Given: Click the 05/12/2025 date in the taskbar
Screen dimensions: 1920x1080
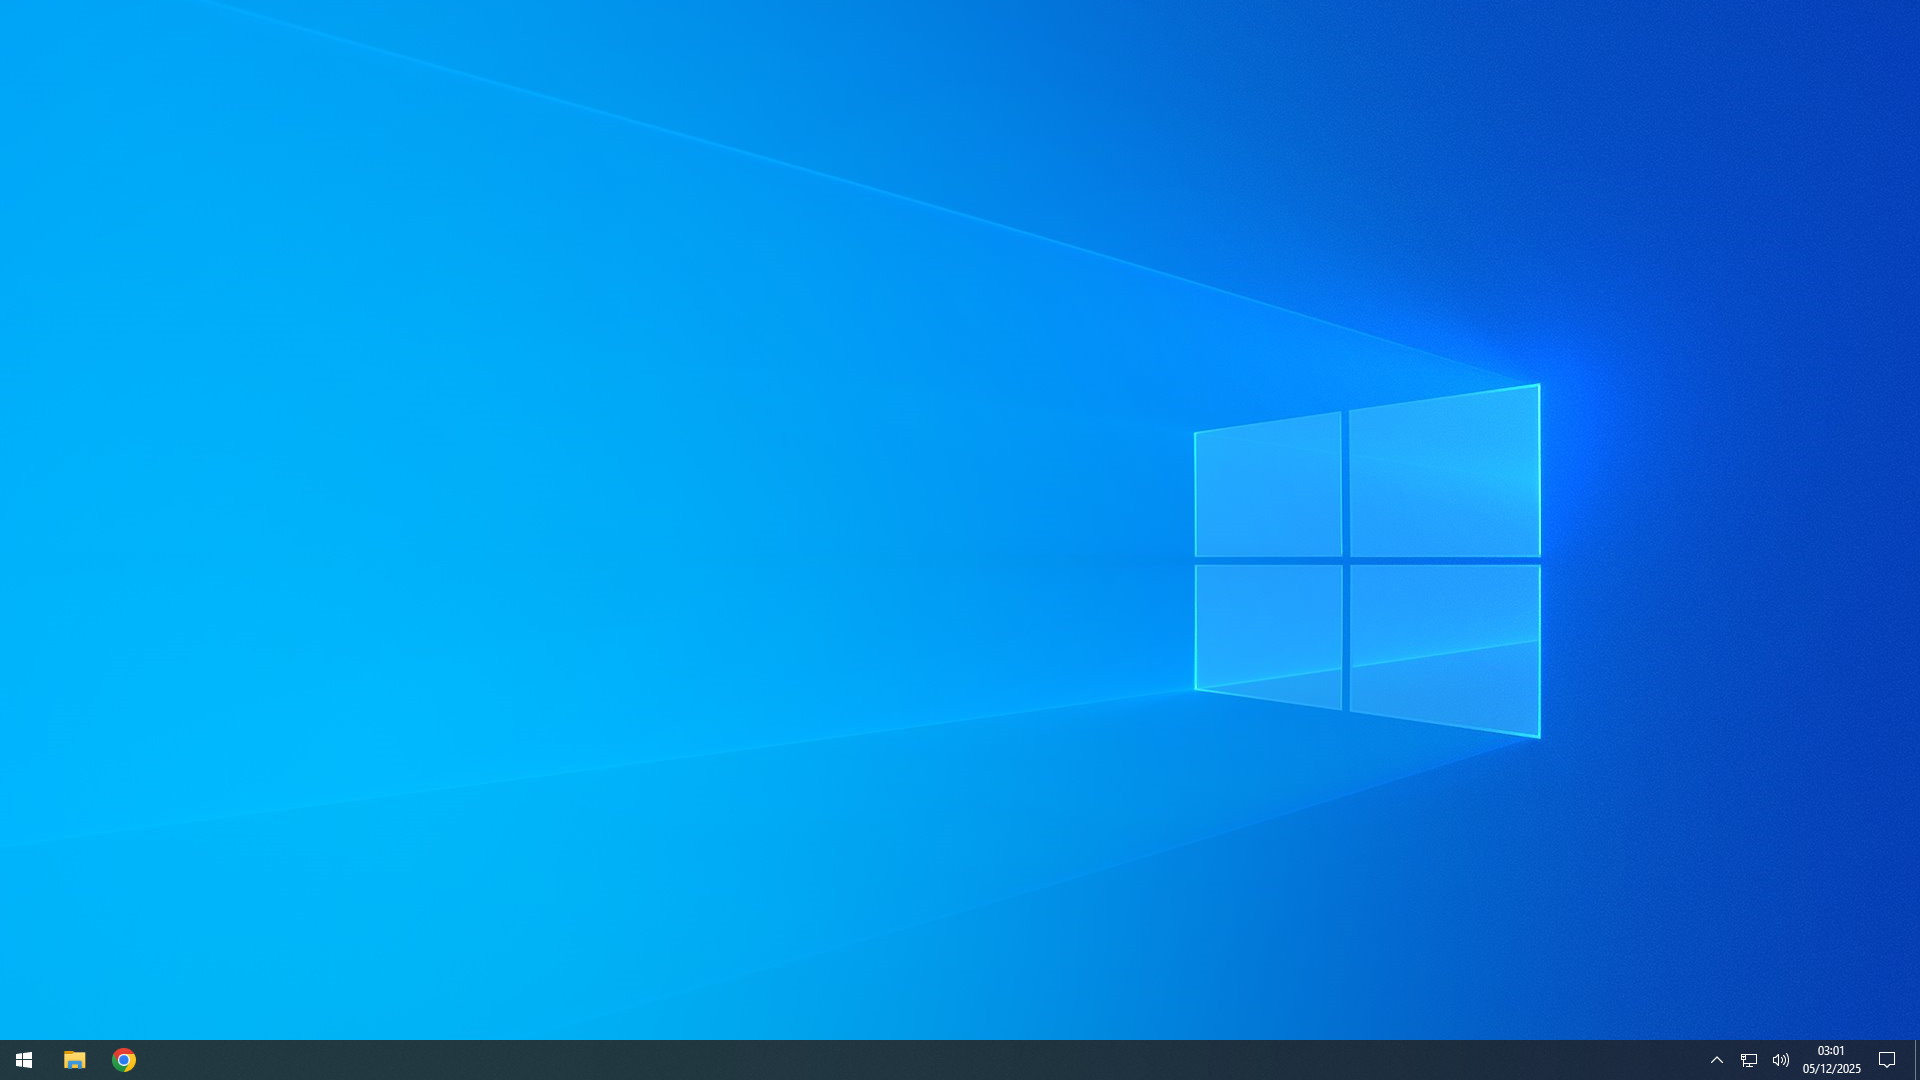Looking at the screenshot, I should (x=1831, y=1069).
